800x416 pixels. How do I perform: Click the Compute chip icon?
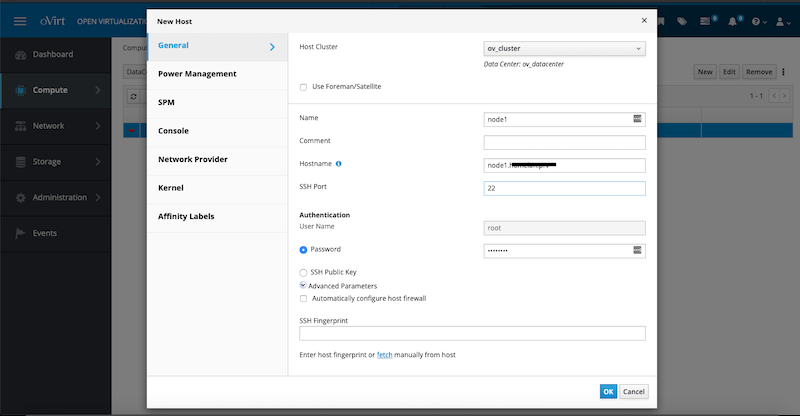pos(20,90)
